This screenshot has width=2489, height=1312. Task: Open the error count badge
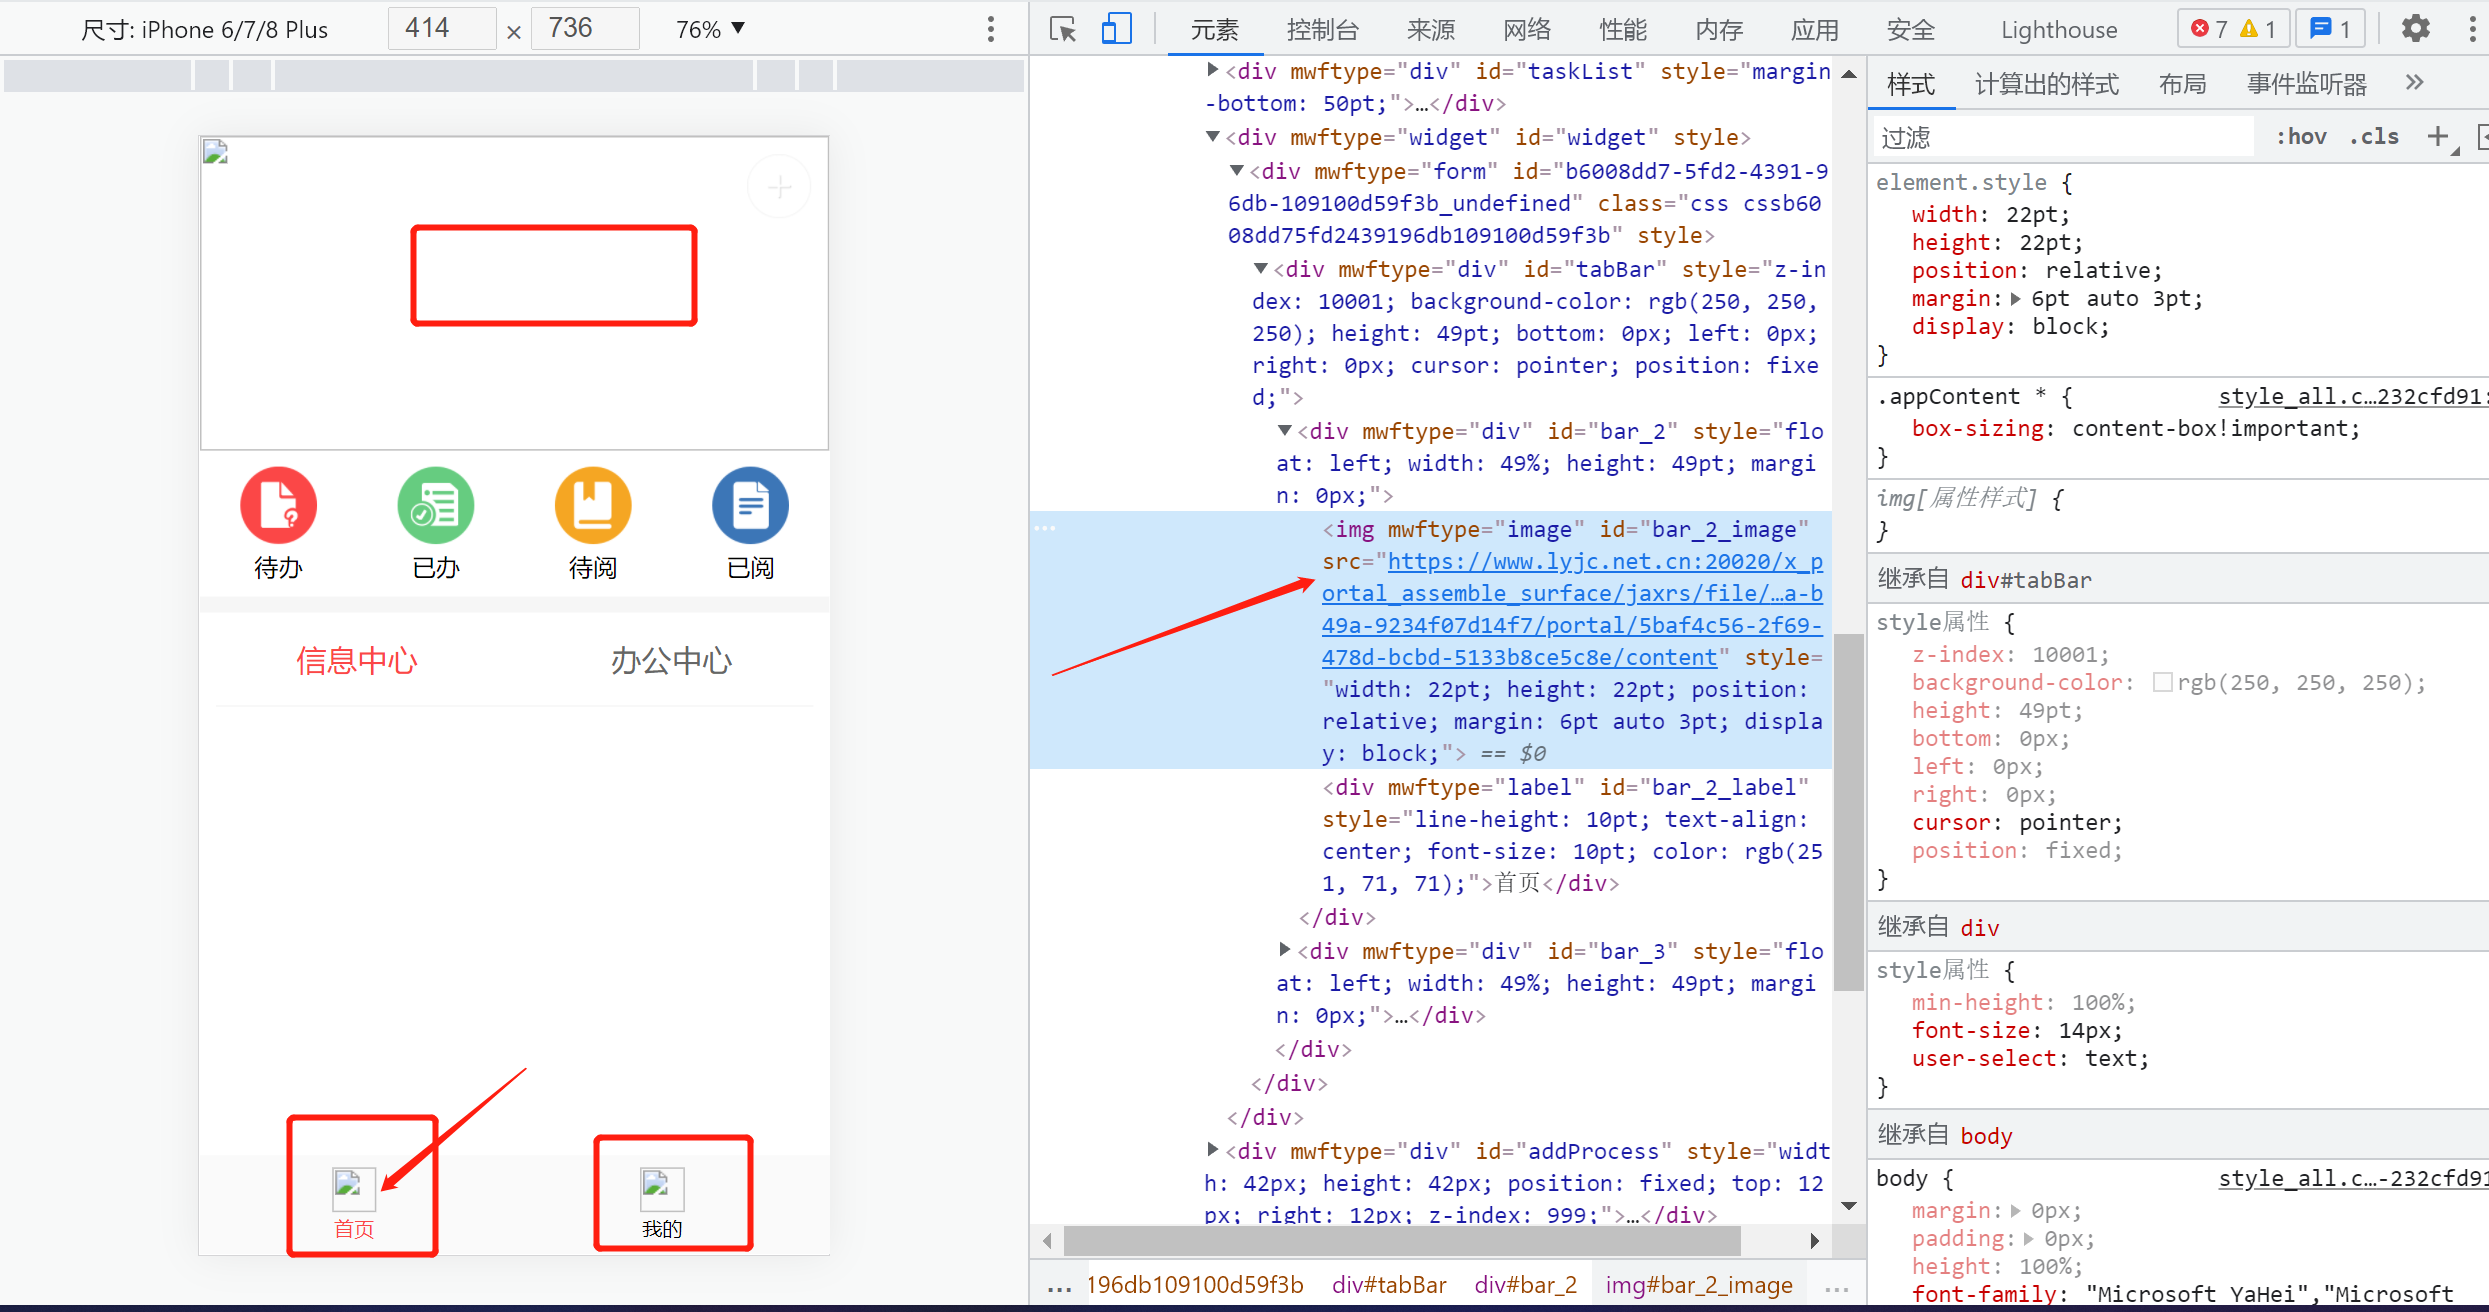(x=2209, y=29)
